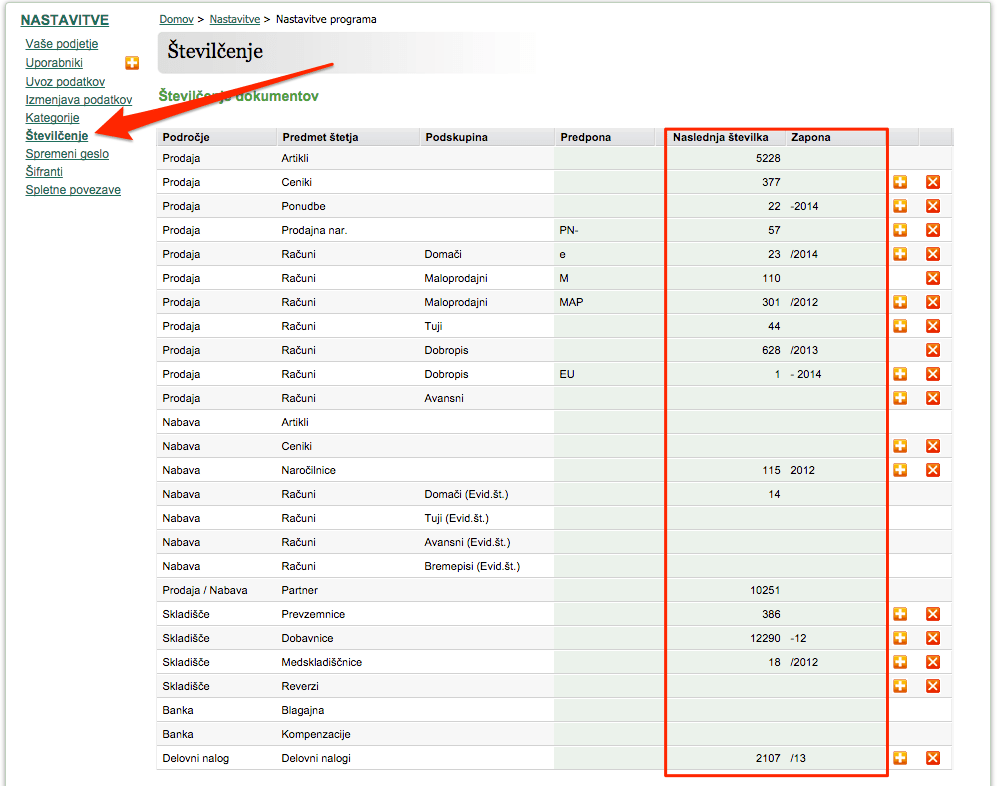Image resolution: width=997 pixels, height=786 pixels.
Task: Add numbering for Reverzi row
Action: 900,686
